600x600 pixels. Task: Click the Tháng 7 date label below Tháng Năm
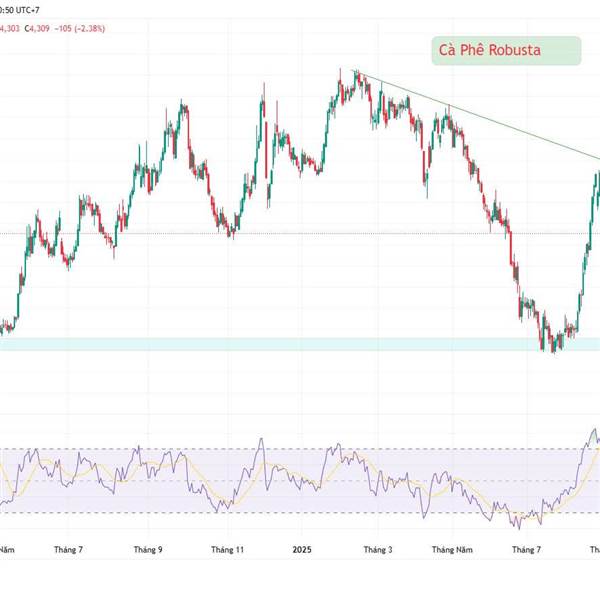coord(68,549)
